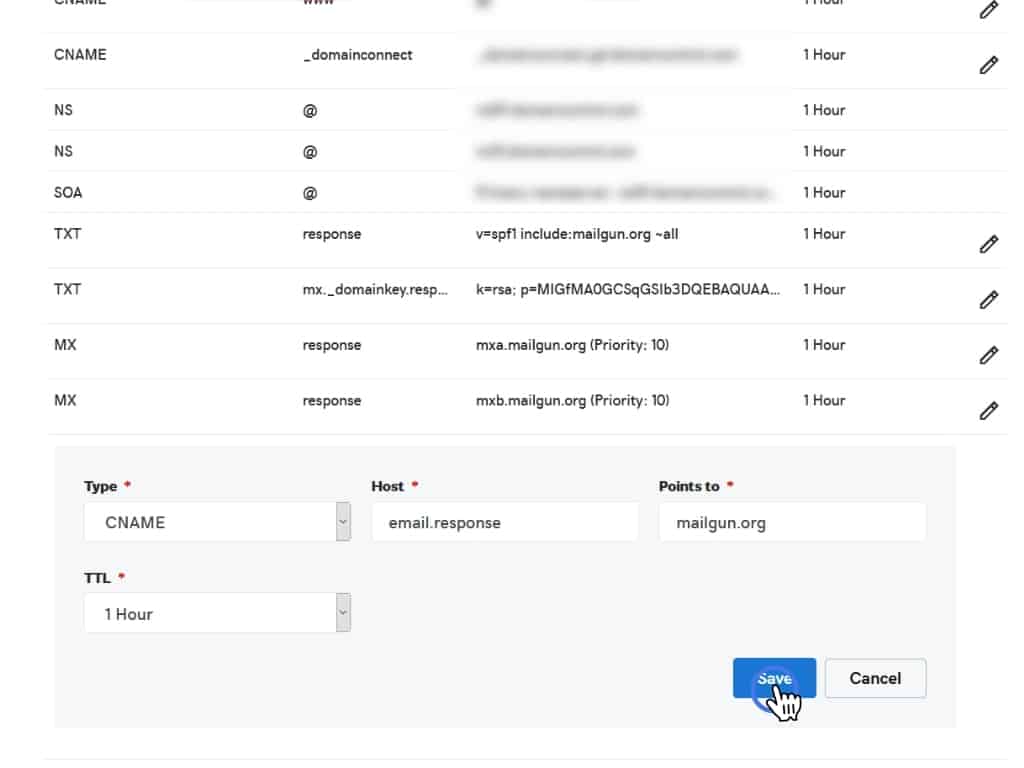Edit the mxa.mailgun.org MX record
The height and width of the screenshot is (768, 1024).
coord(988,355)
